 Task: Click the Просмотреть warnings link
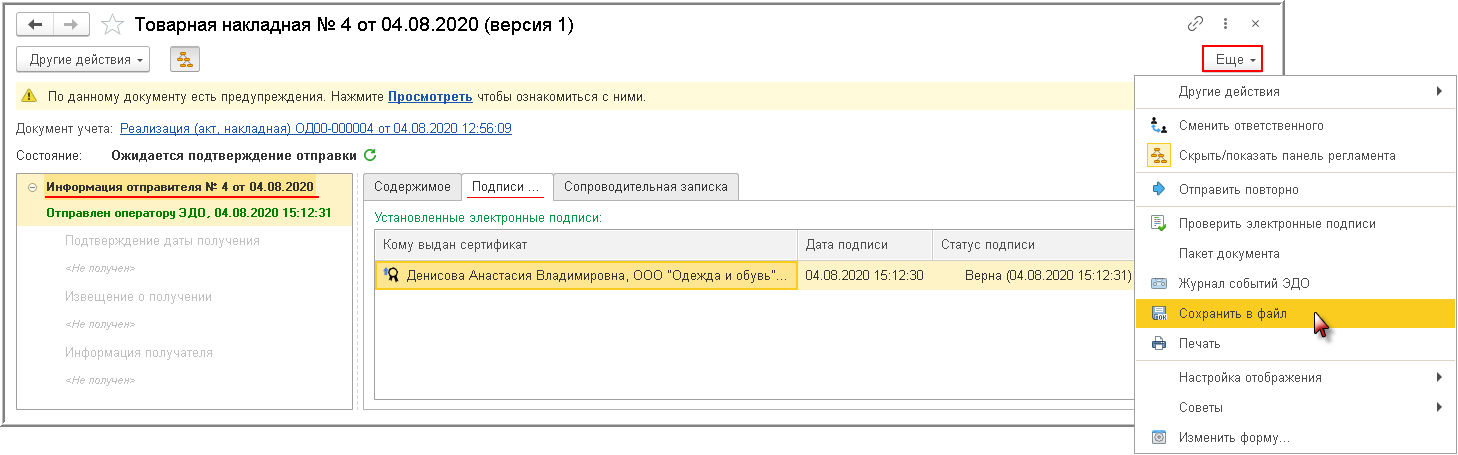pos(430,97)
